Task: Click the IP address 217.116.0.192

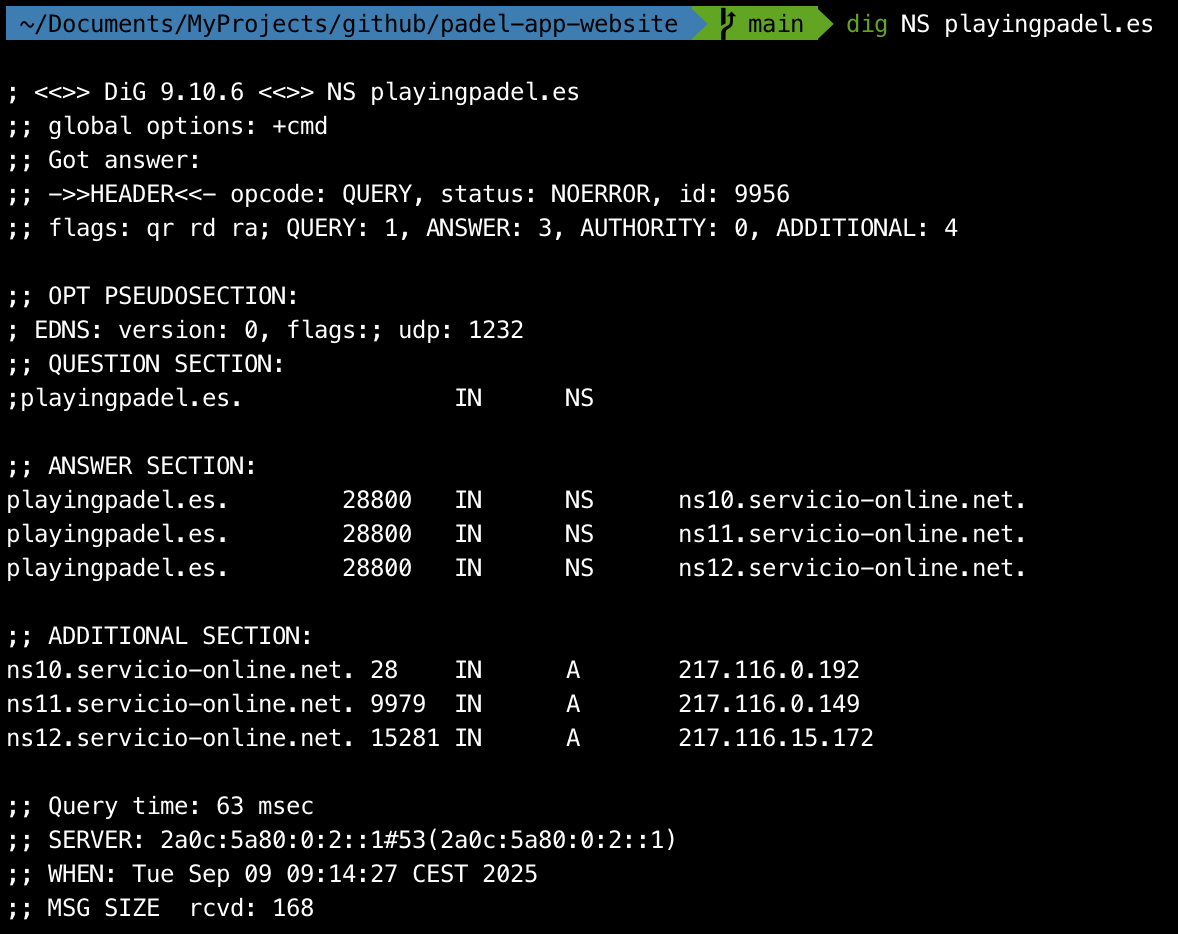Action: [x=768, y=669]
